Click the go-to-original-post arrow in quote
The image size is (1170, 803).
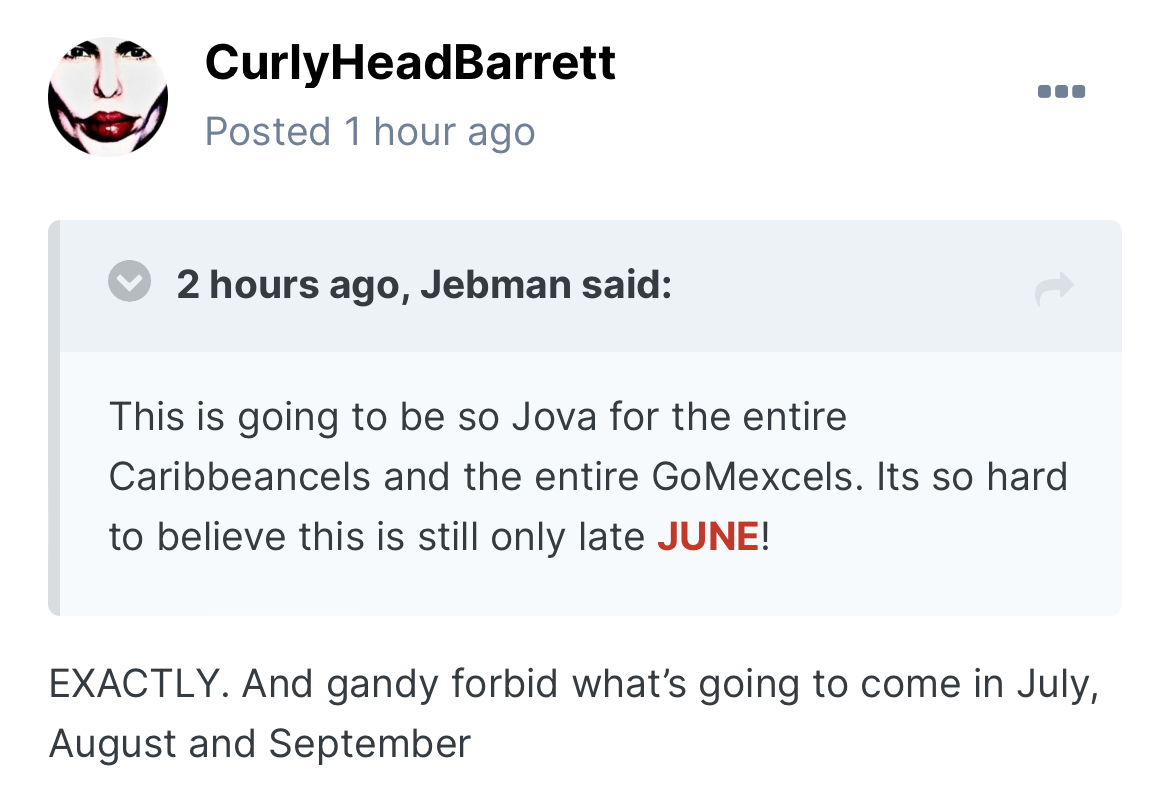1054,289
